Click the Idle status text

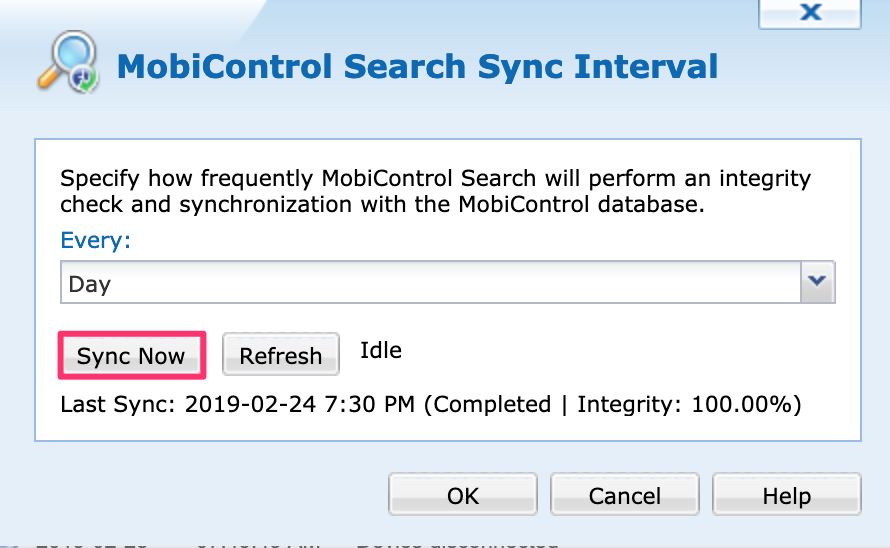[381, 350]
